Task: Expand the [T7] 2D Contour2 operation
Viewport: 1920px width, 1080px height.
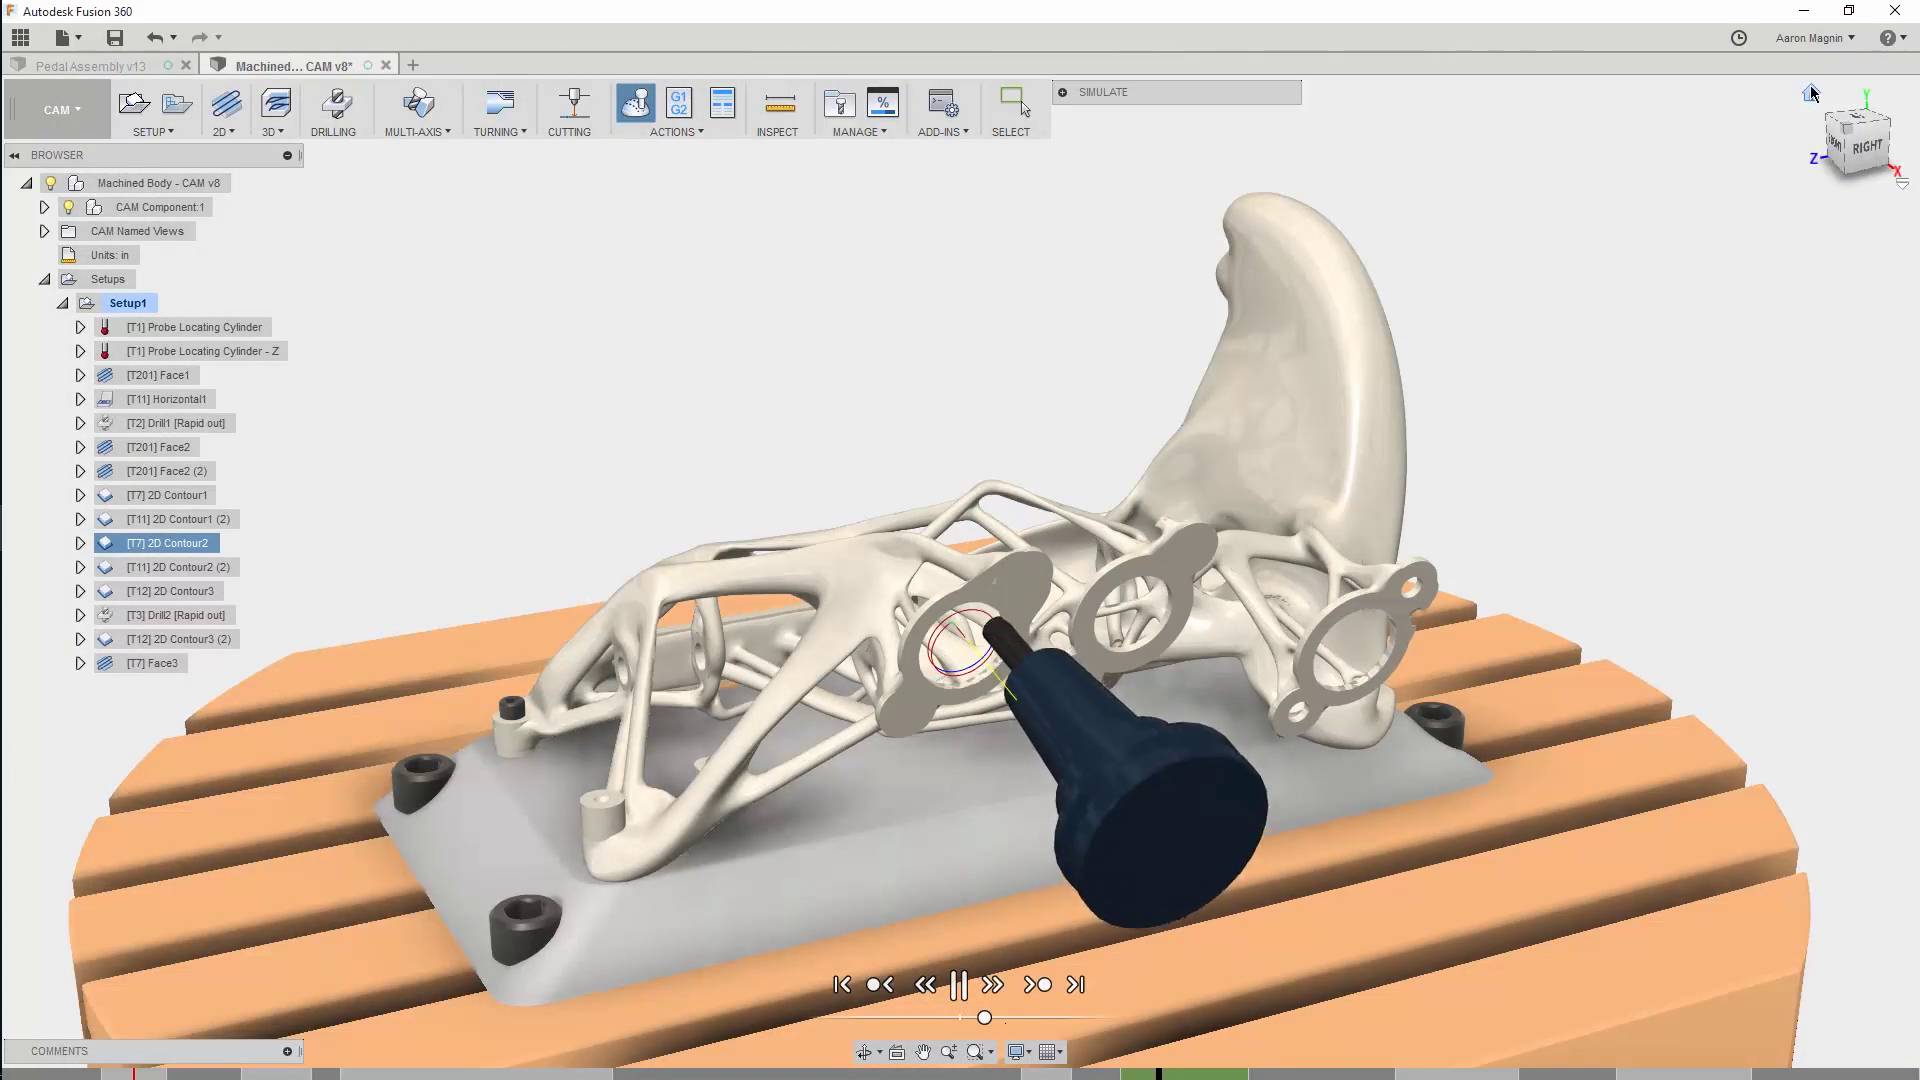Action: (x=80, y=543)
